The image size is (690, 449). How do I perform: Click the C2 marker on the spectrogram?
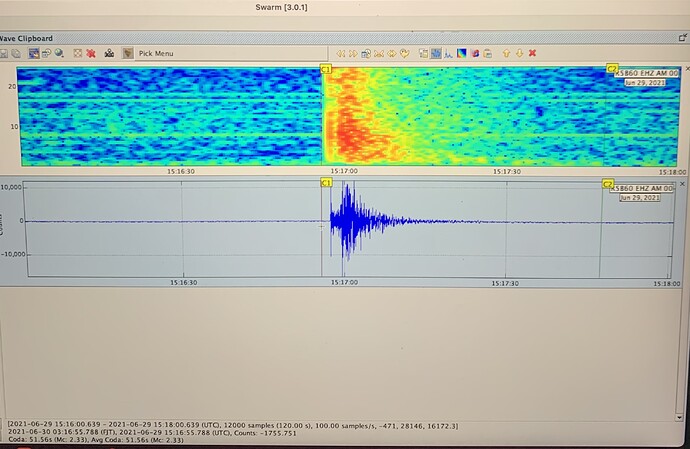click(612, 68)
